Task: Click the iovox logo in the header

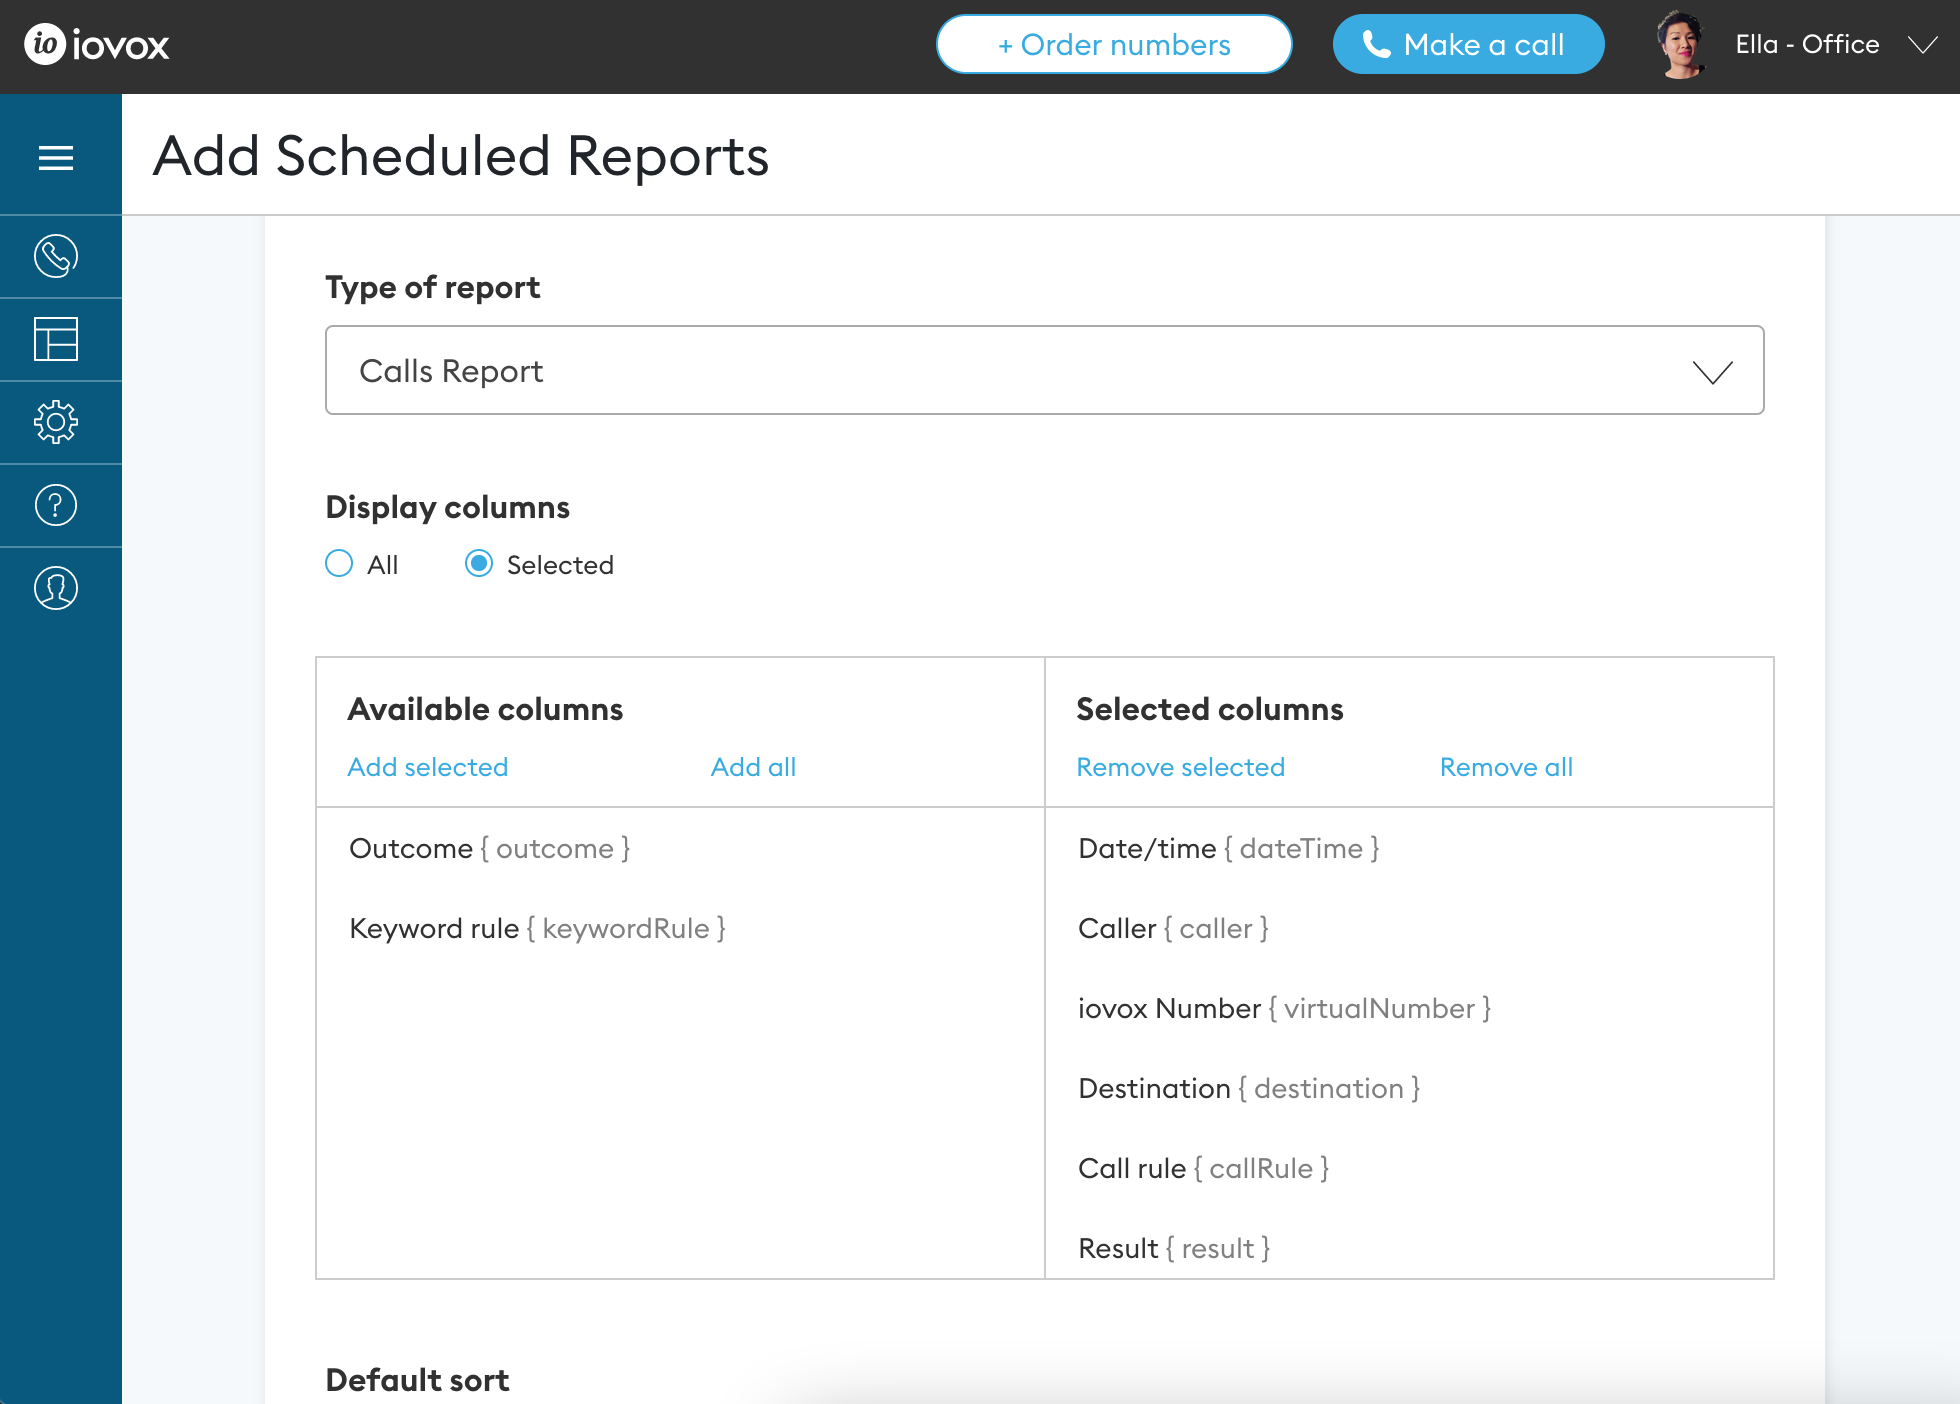Action: [x=93, y=44]
